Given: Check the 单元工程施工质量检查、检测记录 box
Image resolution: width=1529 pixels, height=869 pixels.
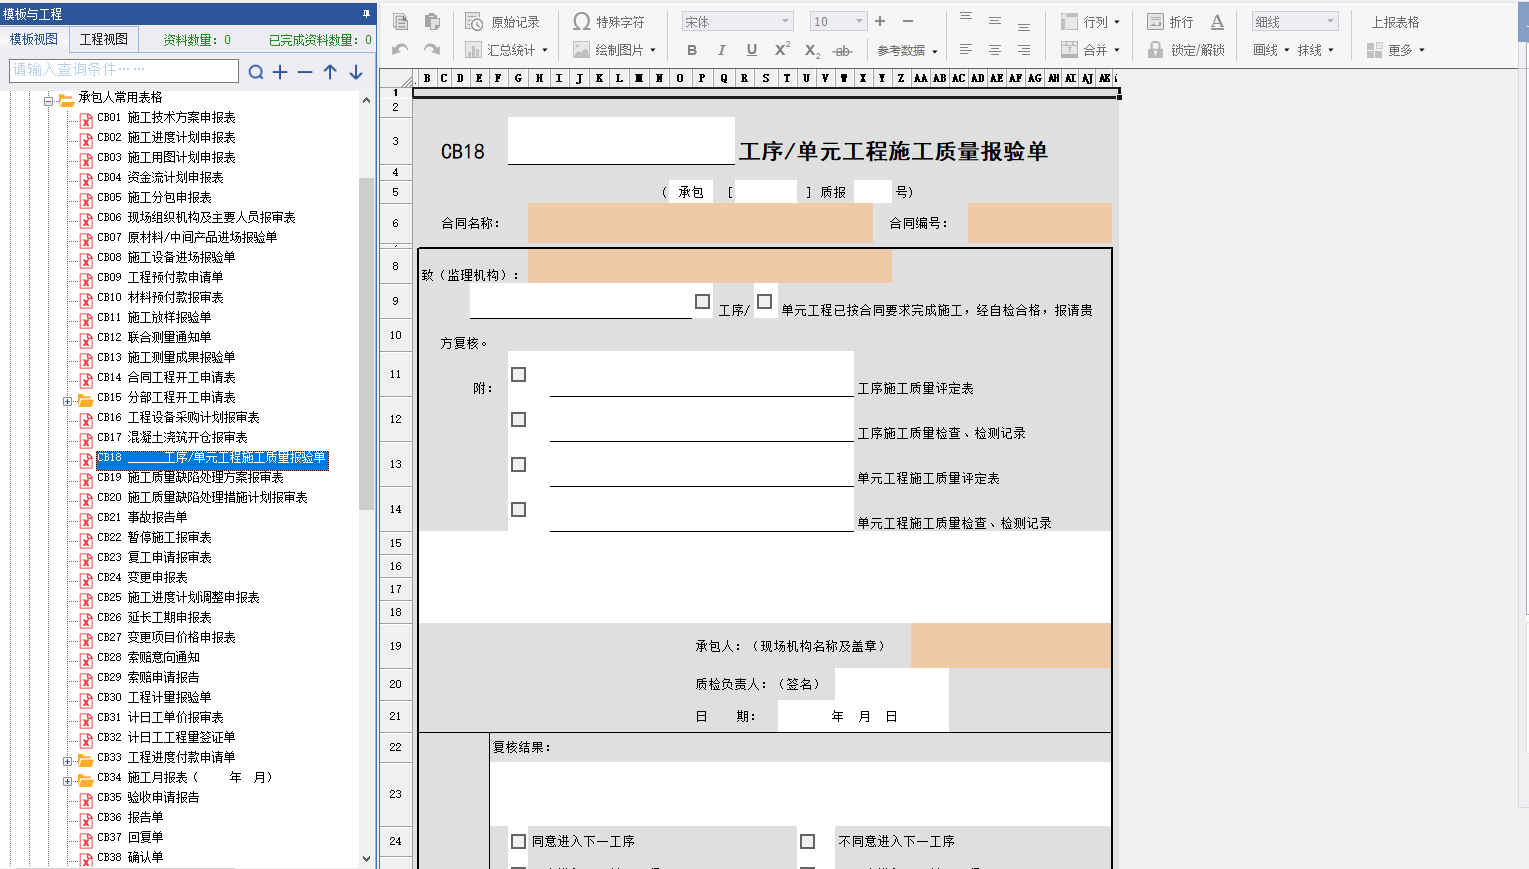Looking at the screenshot, I should click(x=518, y=510).
